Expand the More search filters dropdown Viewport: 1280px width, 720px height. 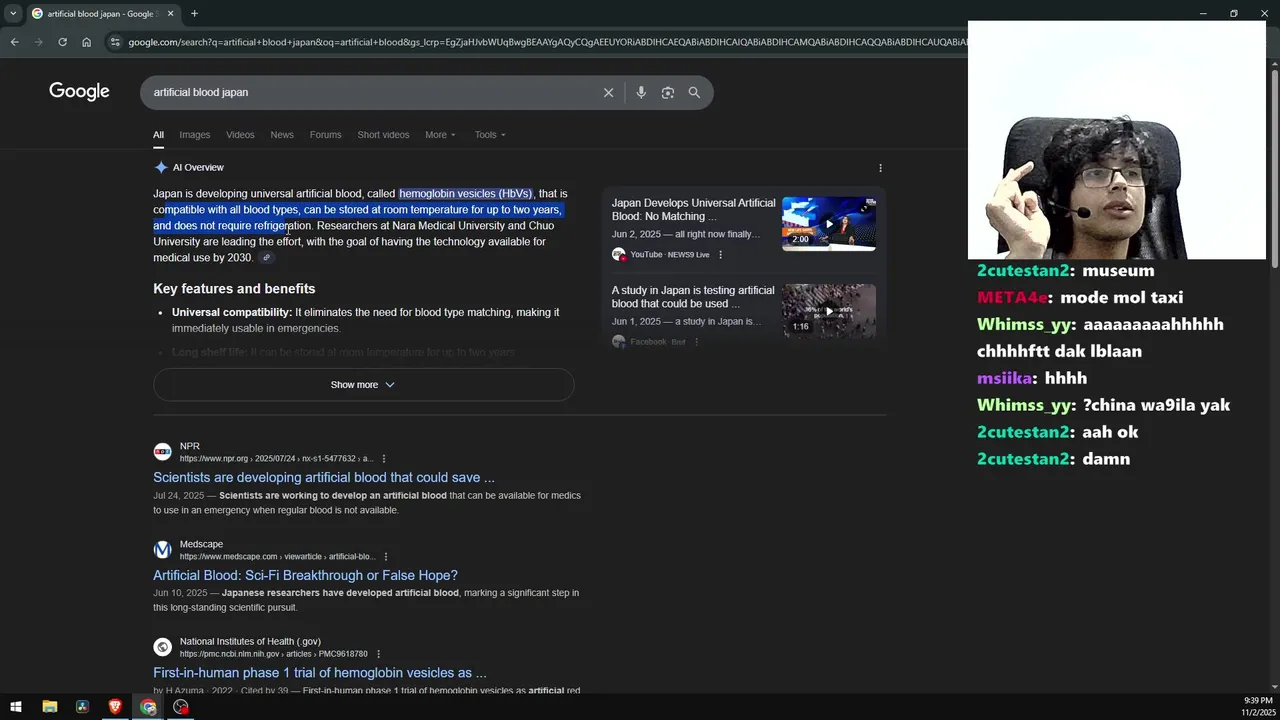click(440, 135)
